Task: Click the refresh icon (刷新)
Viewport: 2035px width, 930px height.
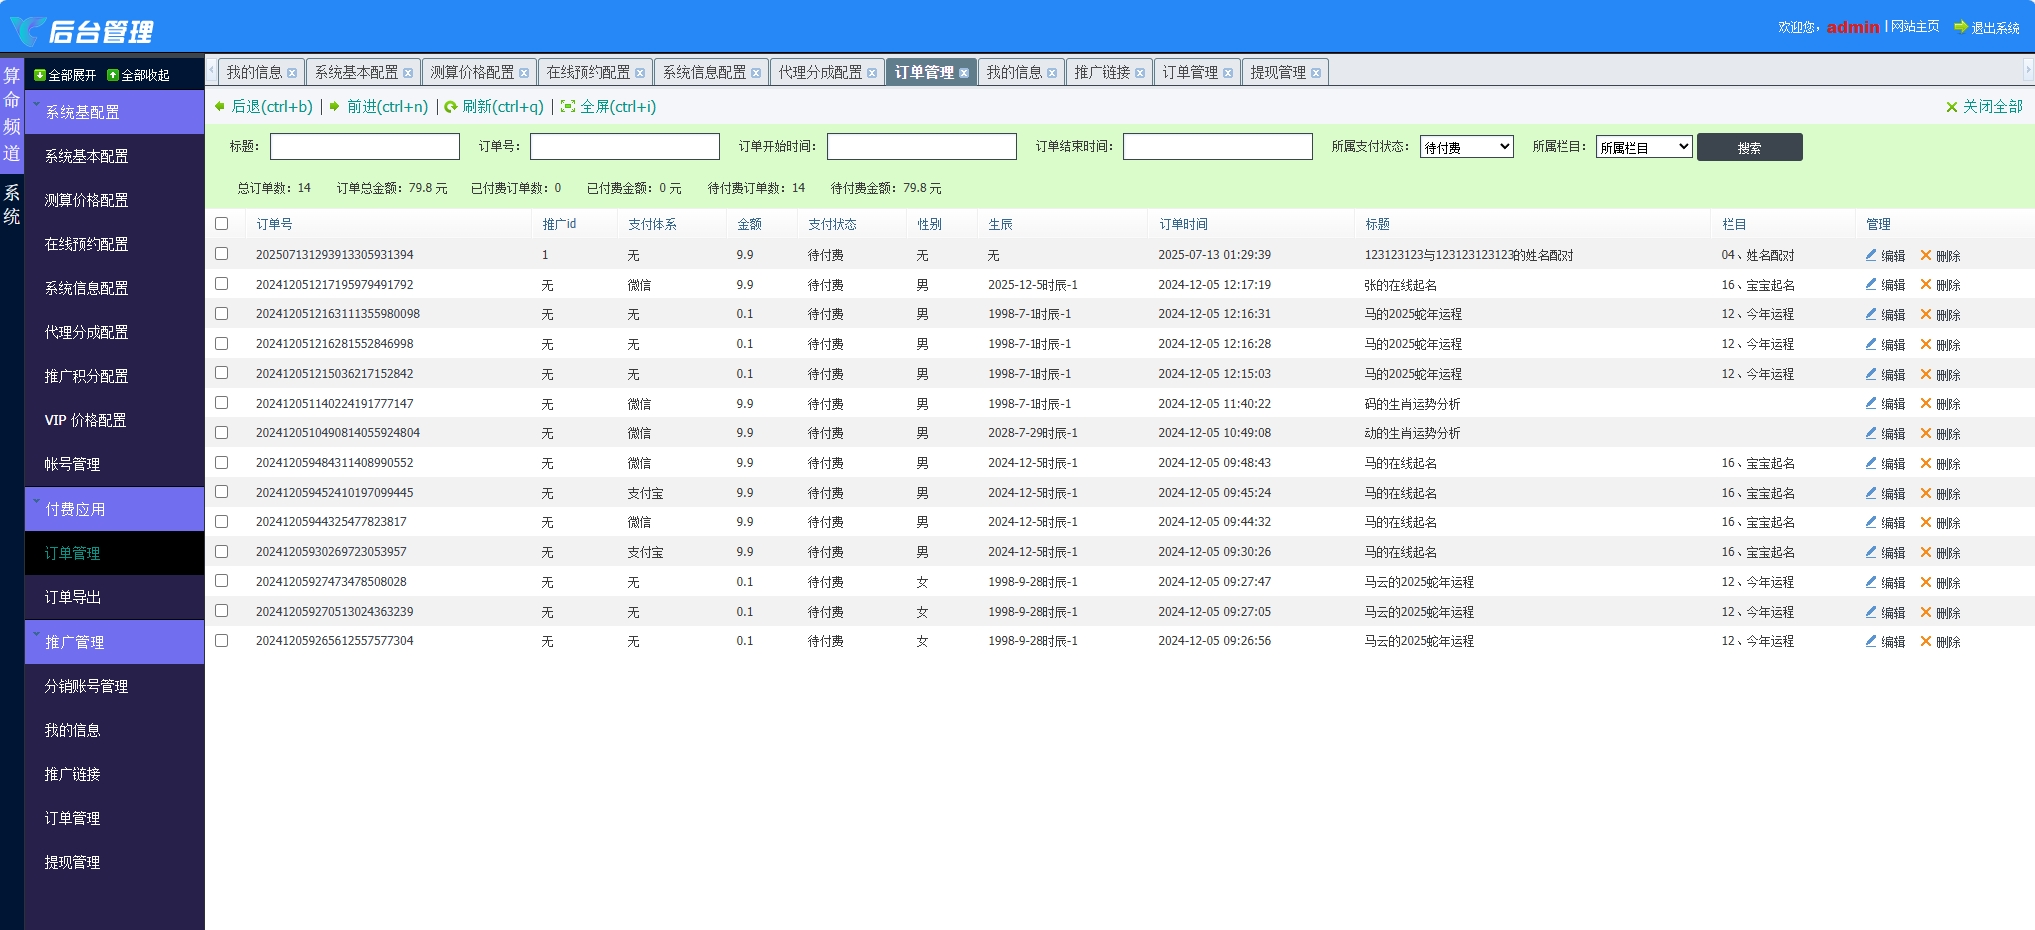Action: [451, 107]
